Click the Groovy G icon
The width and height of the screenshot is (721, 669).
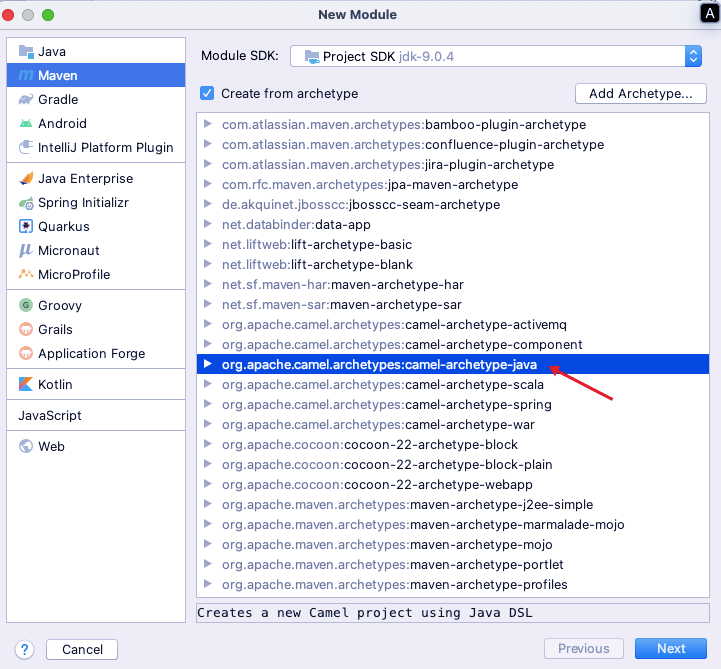pyautogui.click(x=26, y=305)
